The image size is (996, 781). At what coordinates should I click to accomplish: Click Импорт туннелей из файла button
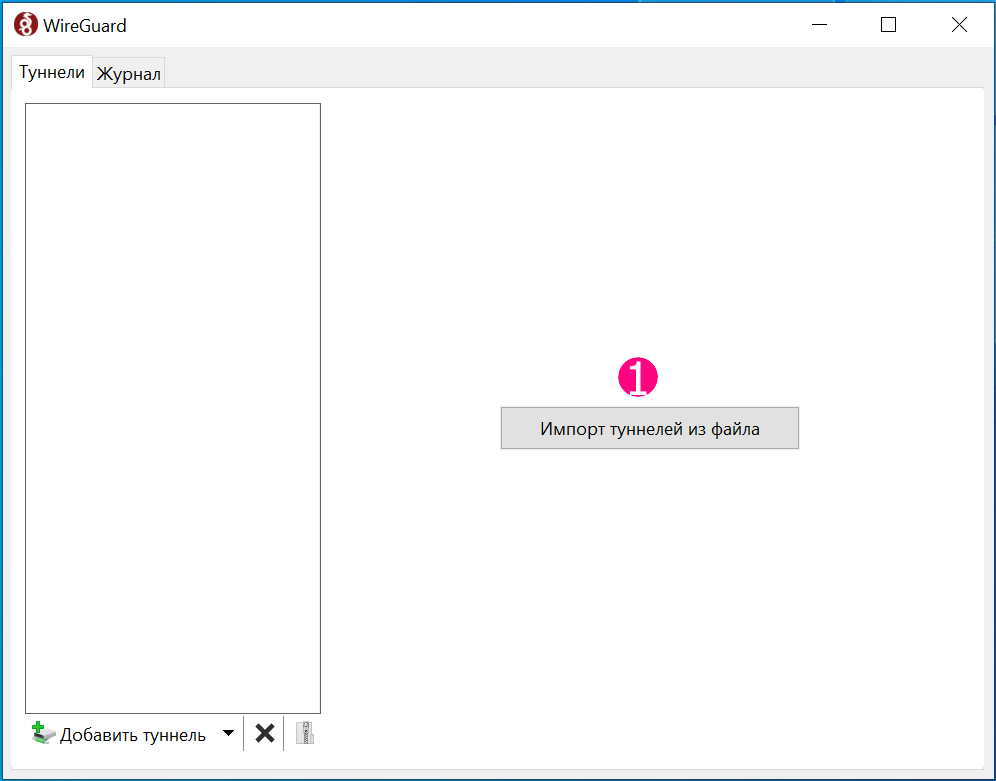pos(649,428)
